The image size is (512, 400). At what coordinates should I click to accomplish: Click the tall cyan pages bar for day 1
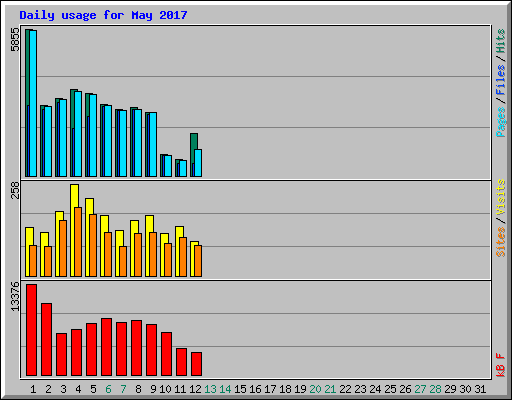pyautogui.click(x=33, y=103)
